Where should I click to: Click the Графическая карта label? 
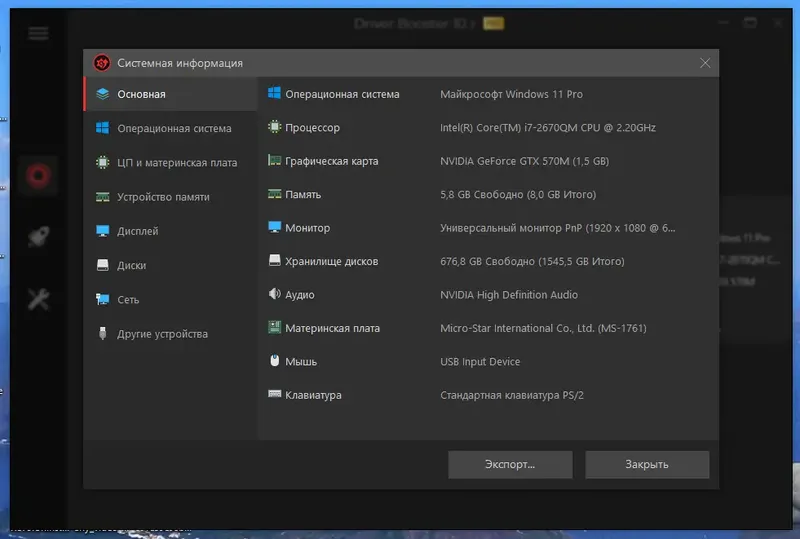tap(332, 161)
